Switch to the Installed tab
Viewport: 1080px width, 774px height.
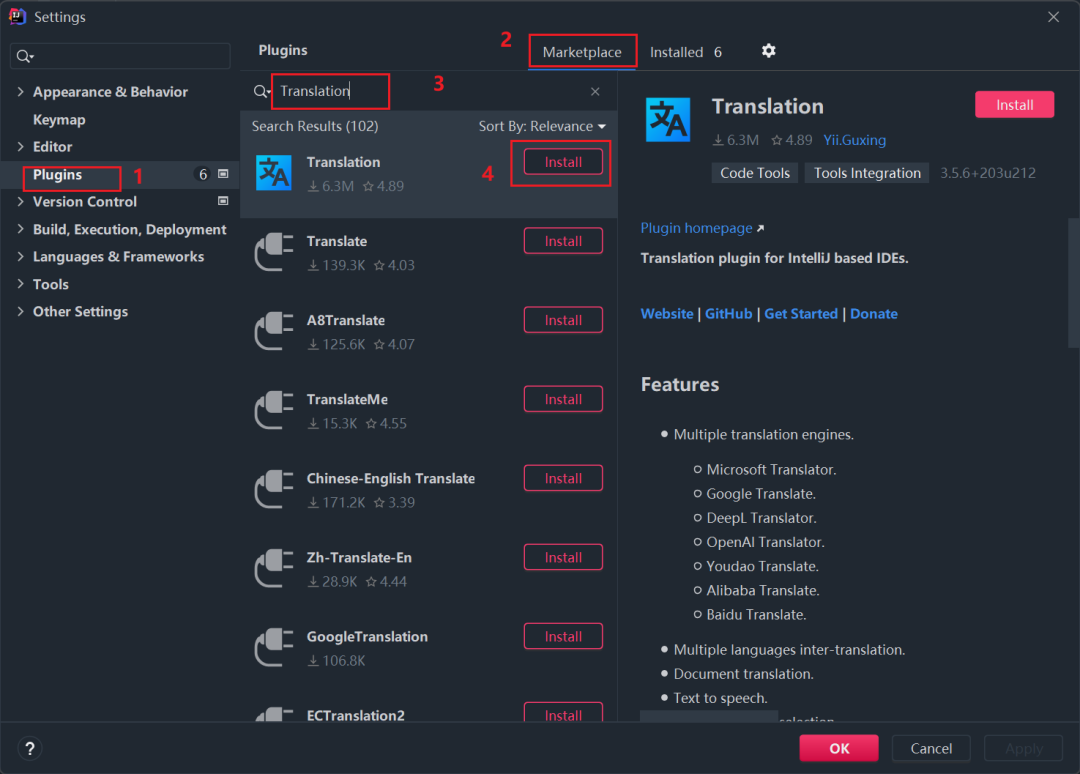click(x=685, y=52)
